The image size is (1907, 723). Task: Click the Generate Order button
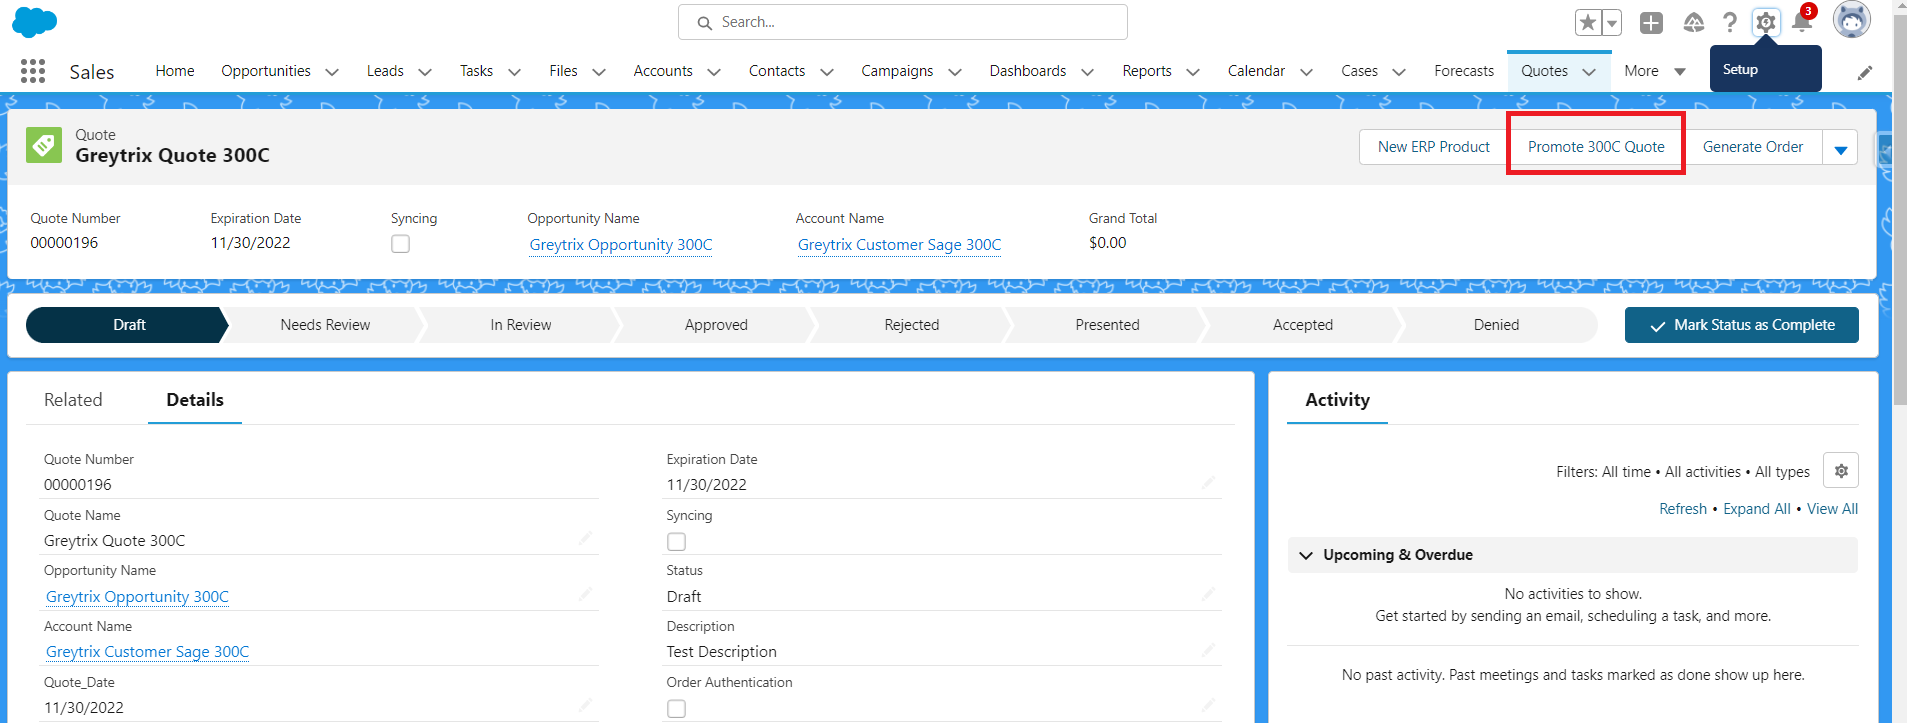click(x=1753, y=147)
